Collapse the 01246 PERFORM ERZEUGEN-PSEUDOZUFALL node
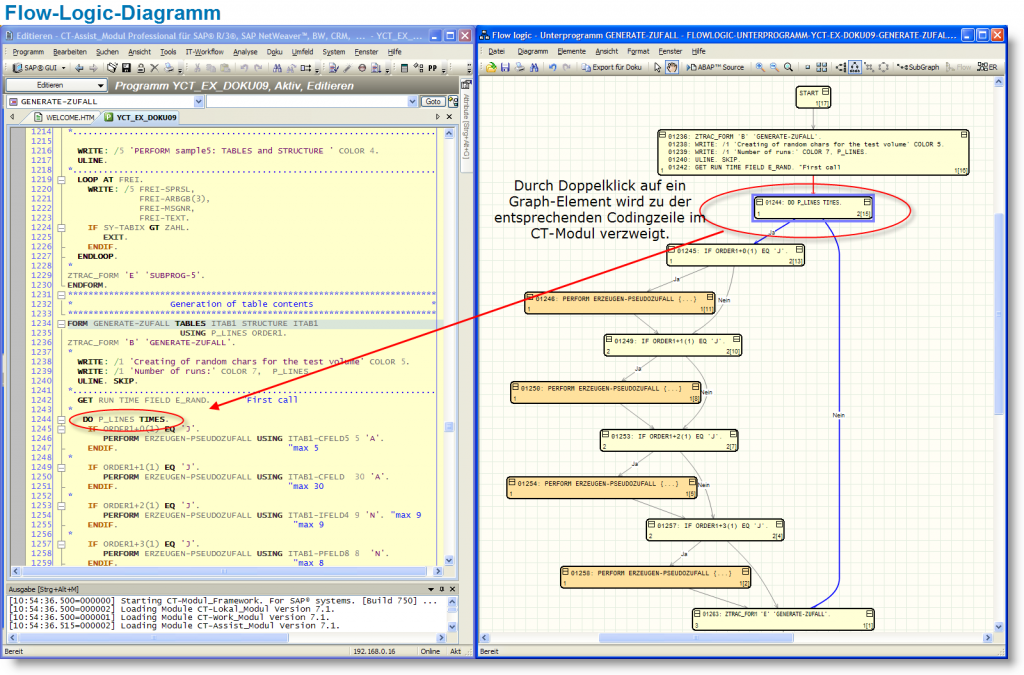The height and width of the screenshot is (675, 1024). click(528, 297)
